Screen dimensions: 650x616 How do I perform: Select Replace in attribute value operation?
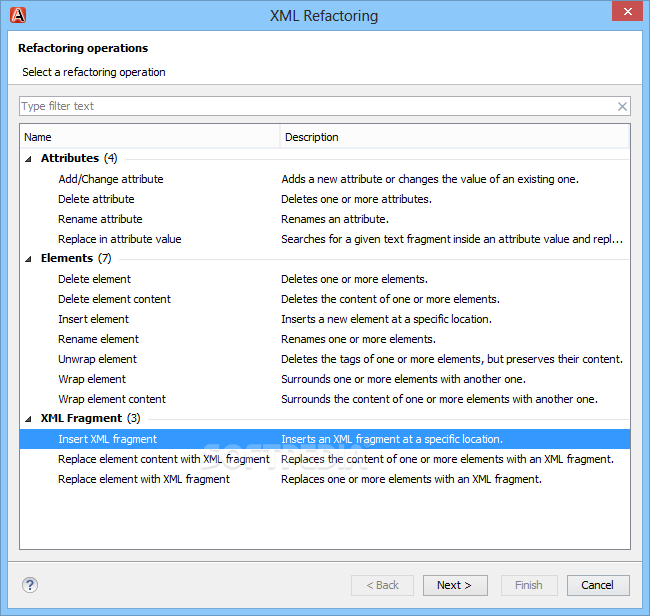(x=119, y=239)
